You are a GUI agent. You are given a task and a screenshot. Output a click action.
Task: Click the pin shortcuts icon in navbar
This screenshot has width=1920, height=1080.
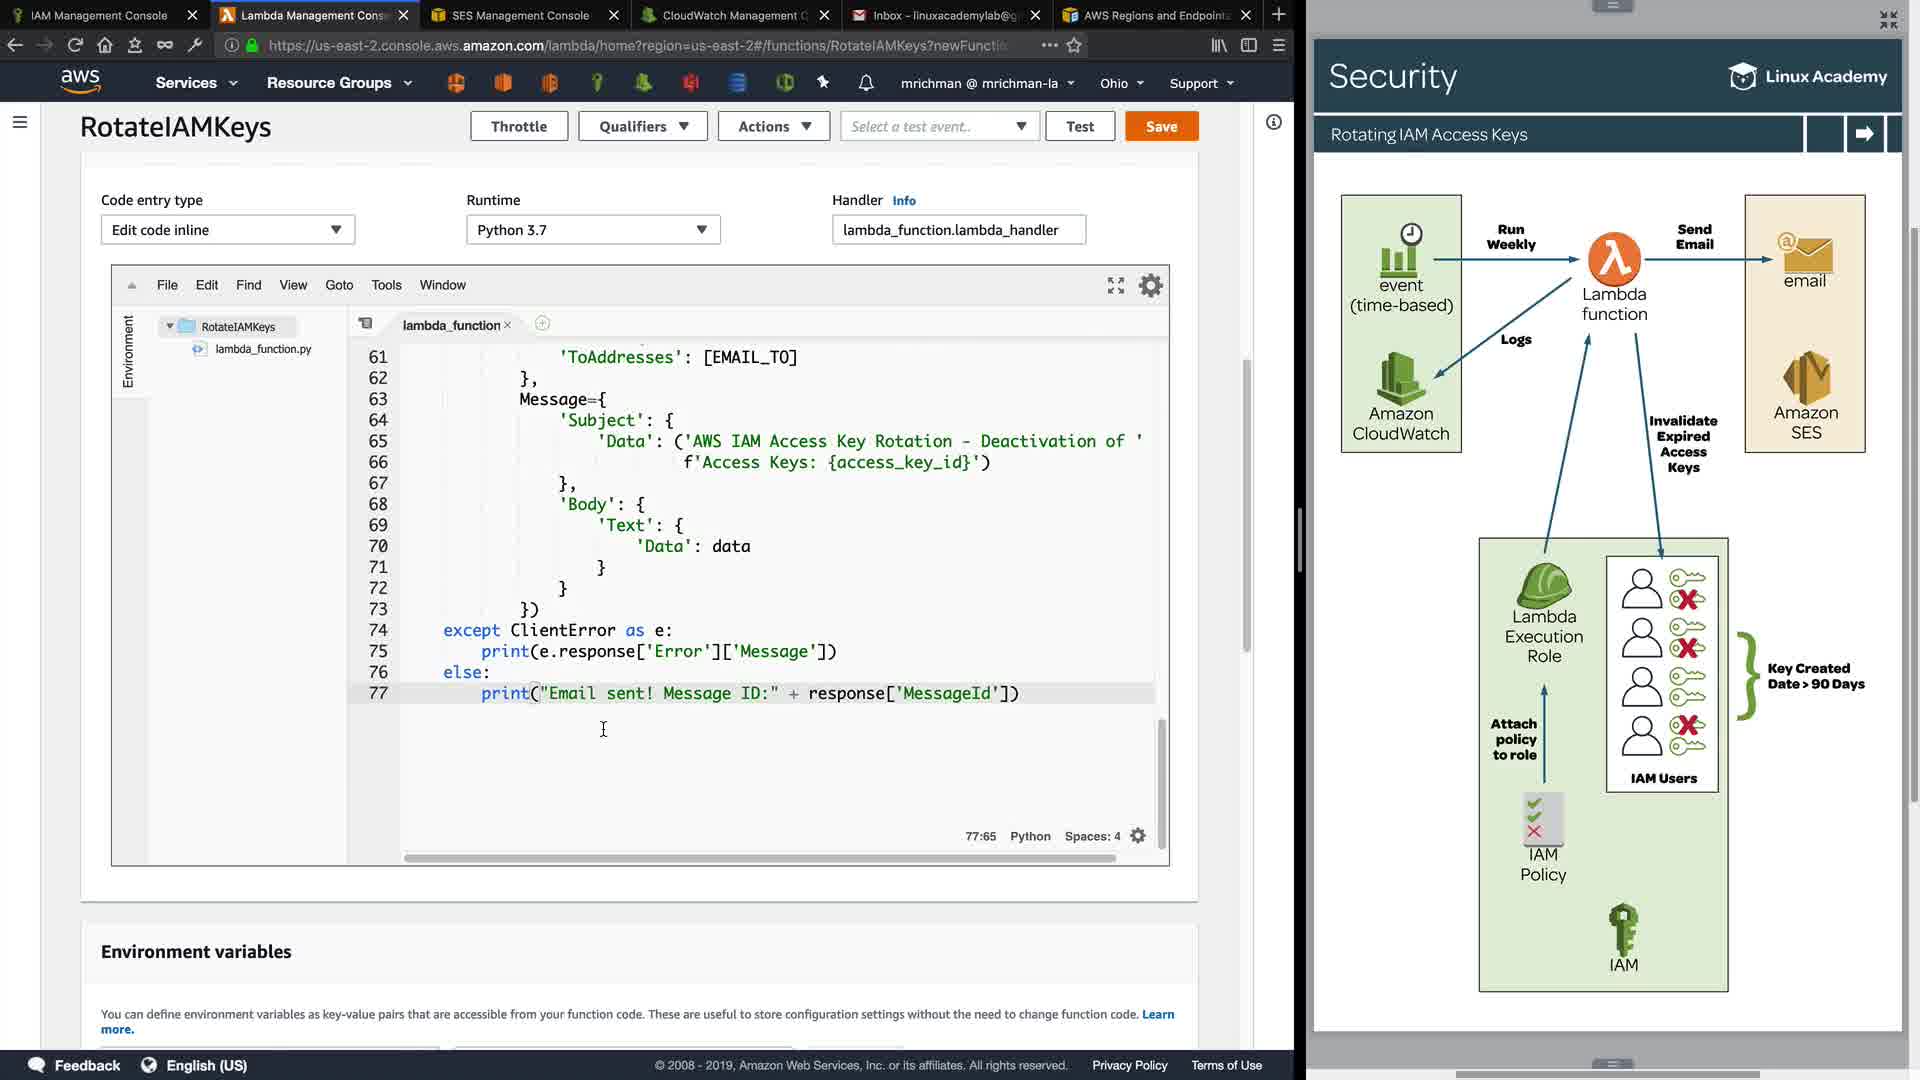(823, 83)
